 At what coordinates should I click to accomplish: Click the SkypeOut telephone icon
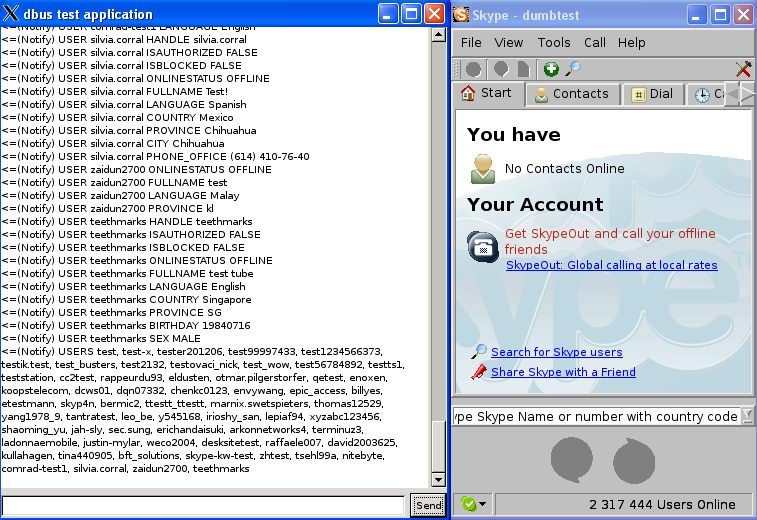coord(483,246)
